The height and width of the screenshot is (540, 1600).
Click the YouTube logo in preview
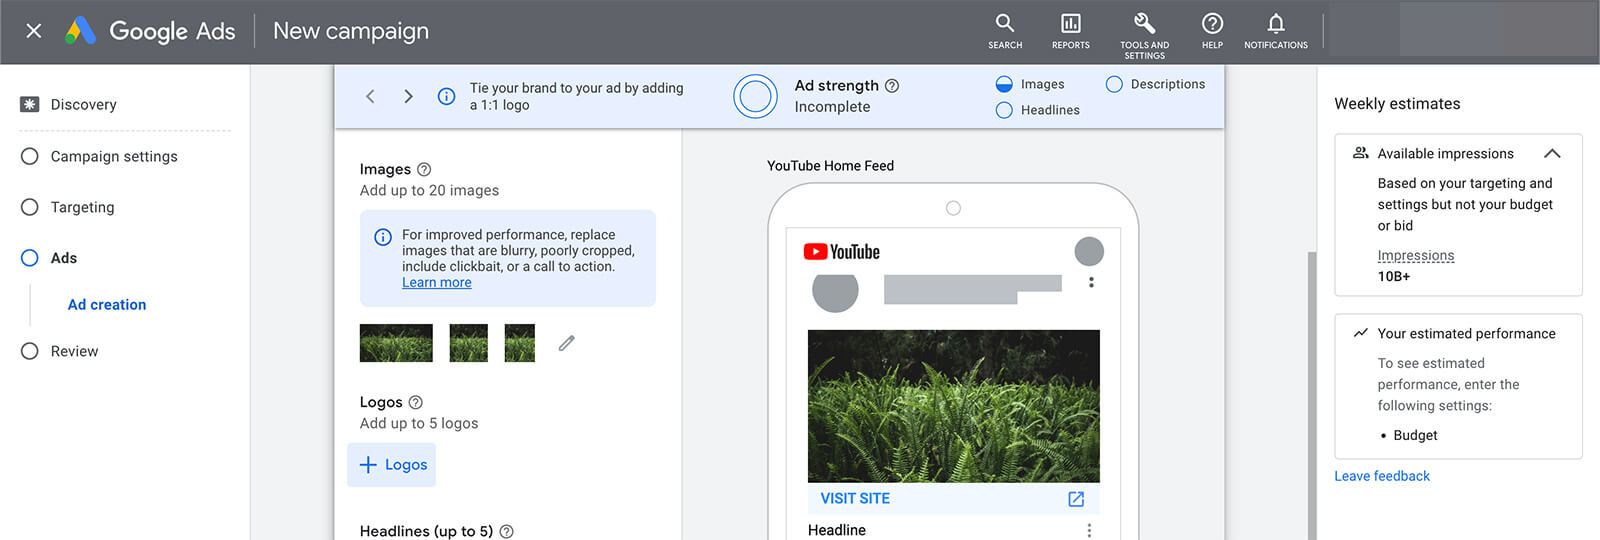pyautogui.click(x=842, y=252)
